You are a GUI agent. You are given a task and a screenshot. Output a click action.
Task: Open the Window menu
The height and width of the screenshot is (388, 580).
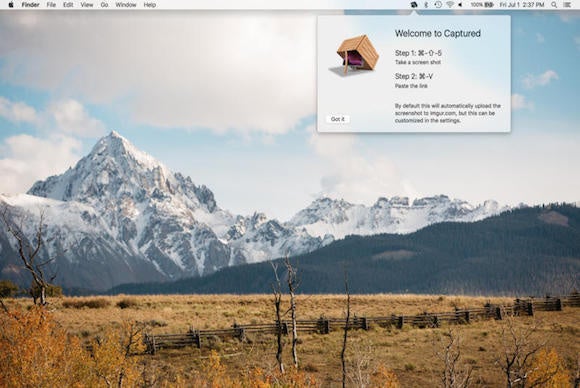point(126,5)
